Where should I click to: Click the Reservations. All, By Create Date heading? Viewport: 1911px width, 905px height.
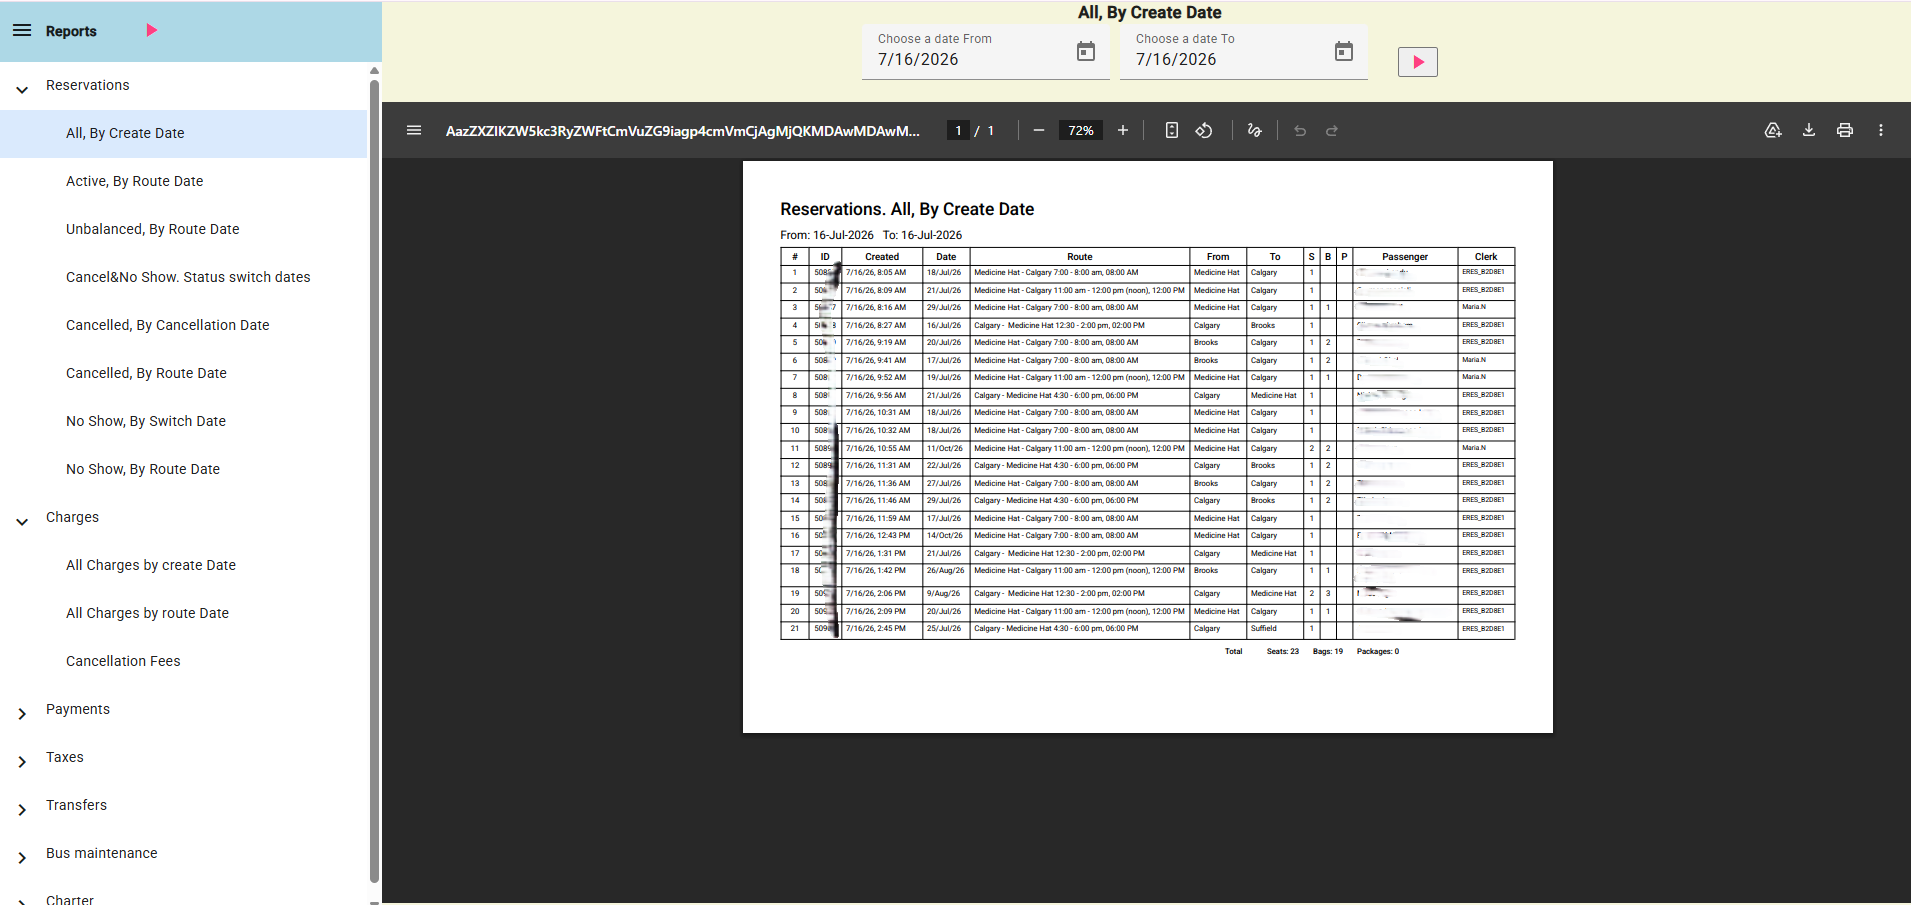tap(907, 209)
